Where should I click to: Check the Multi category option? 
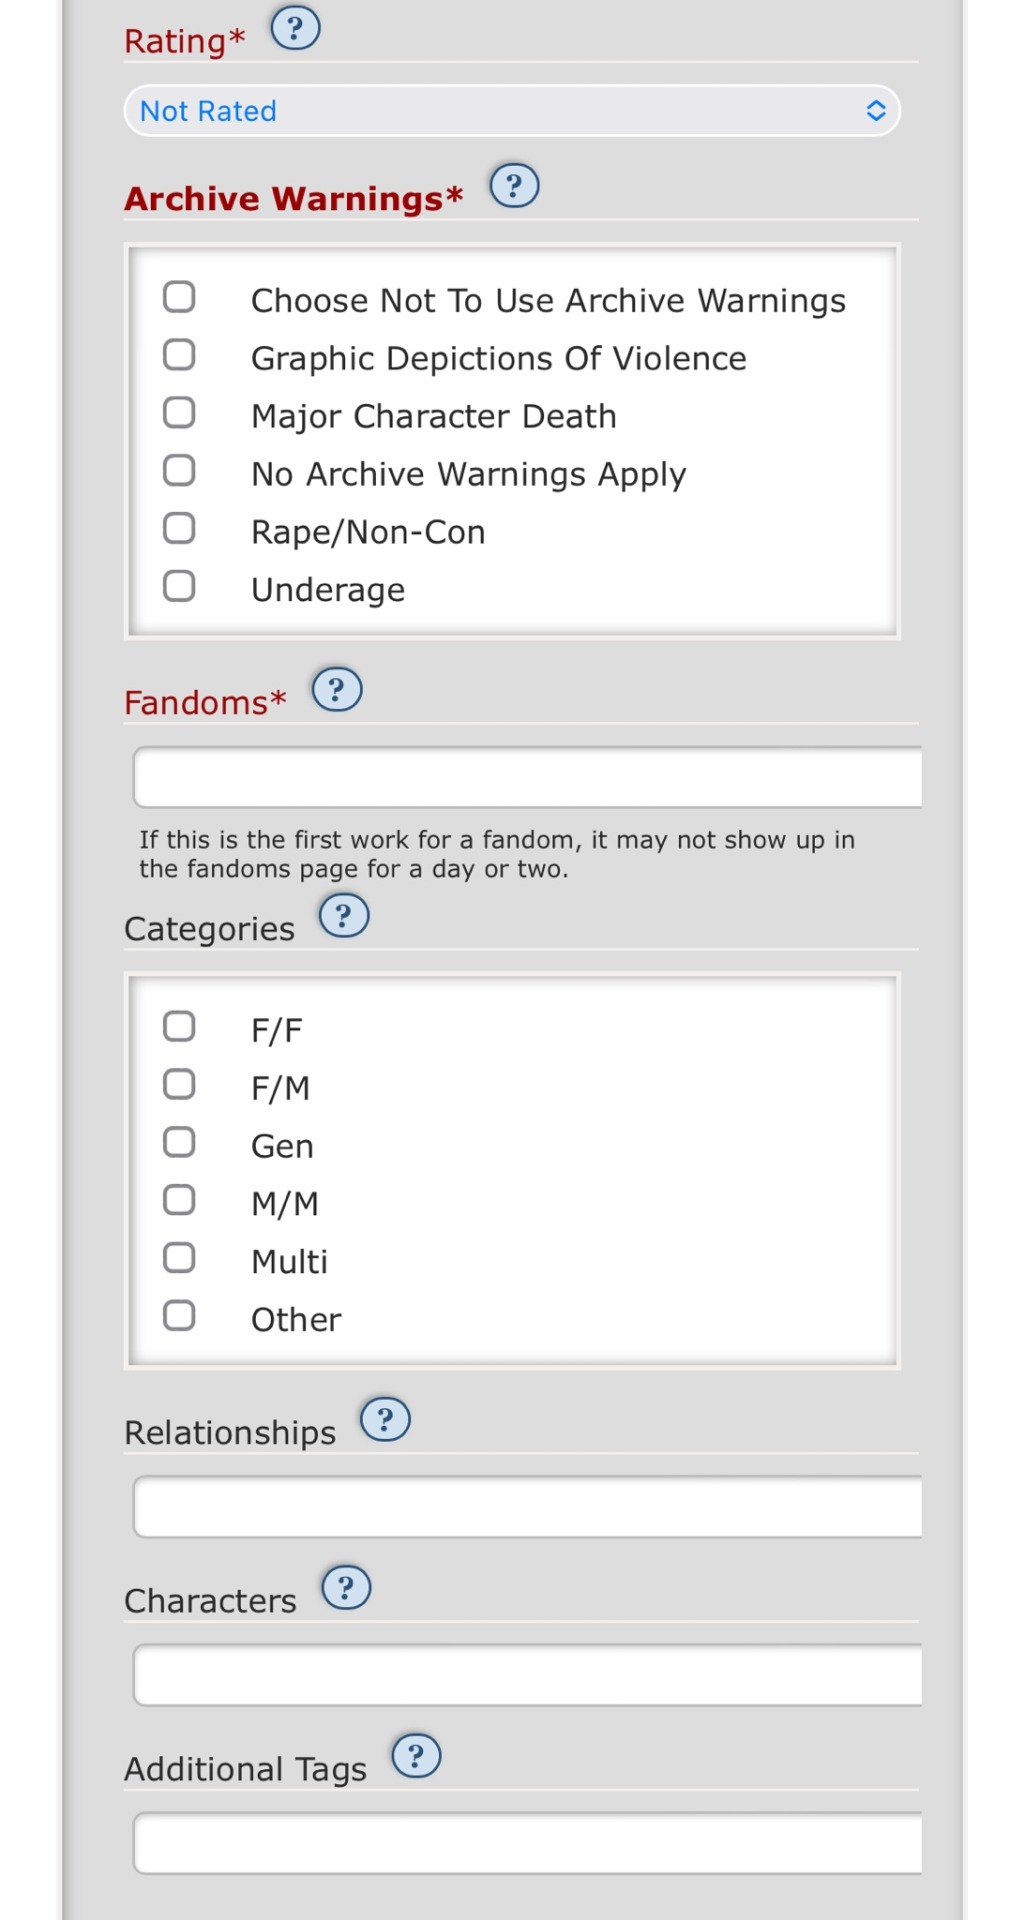(x=179, y=1258)
